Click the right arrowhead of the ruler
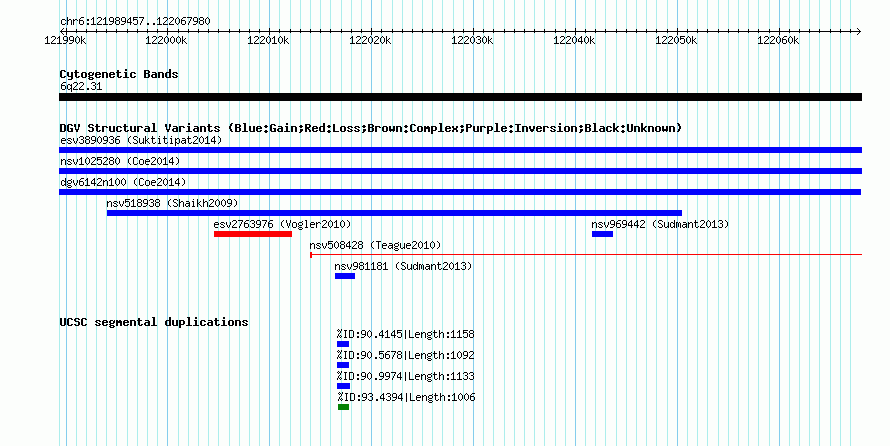This screenshot has width=890, height=446. (x=859, y=31)
